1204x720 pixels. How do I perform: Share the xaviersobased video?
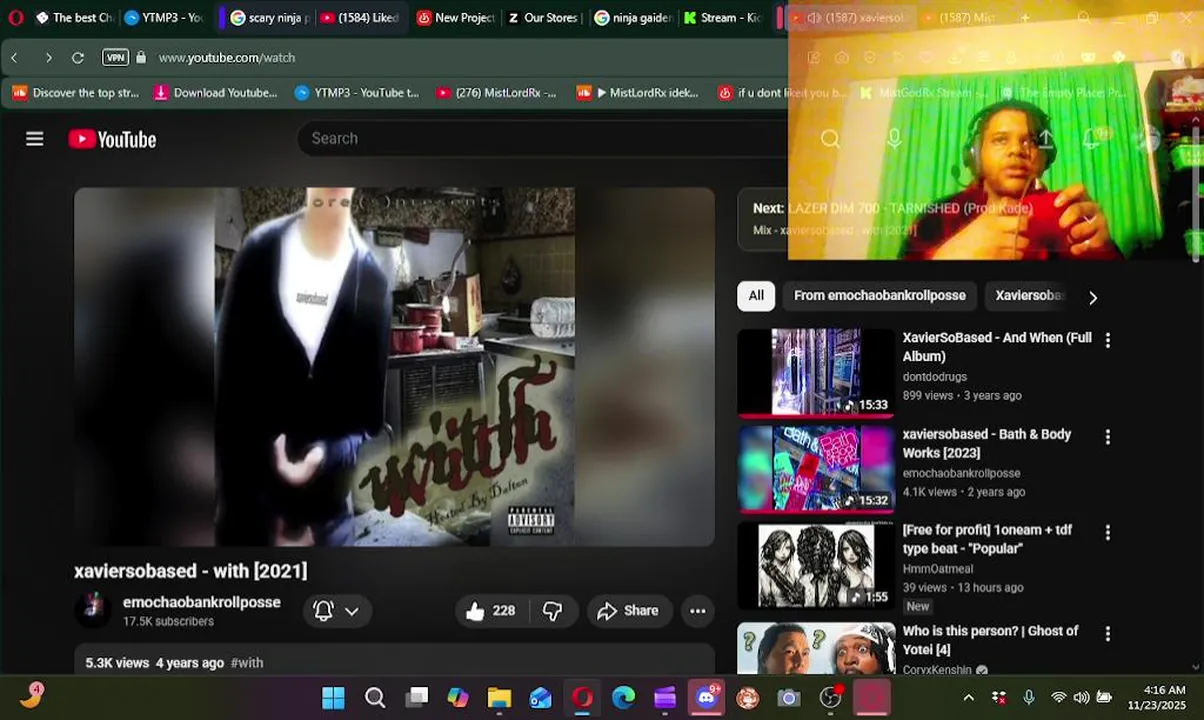pos(627,610)
